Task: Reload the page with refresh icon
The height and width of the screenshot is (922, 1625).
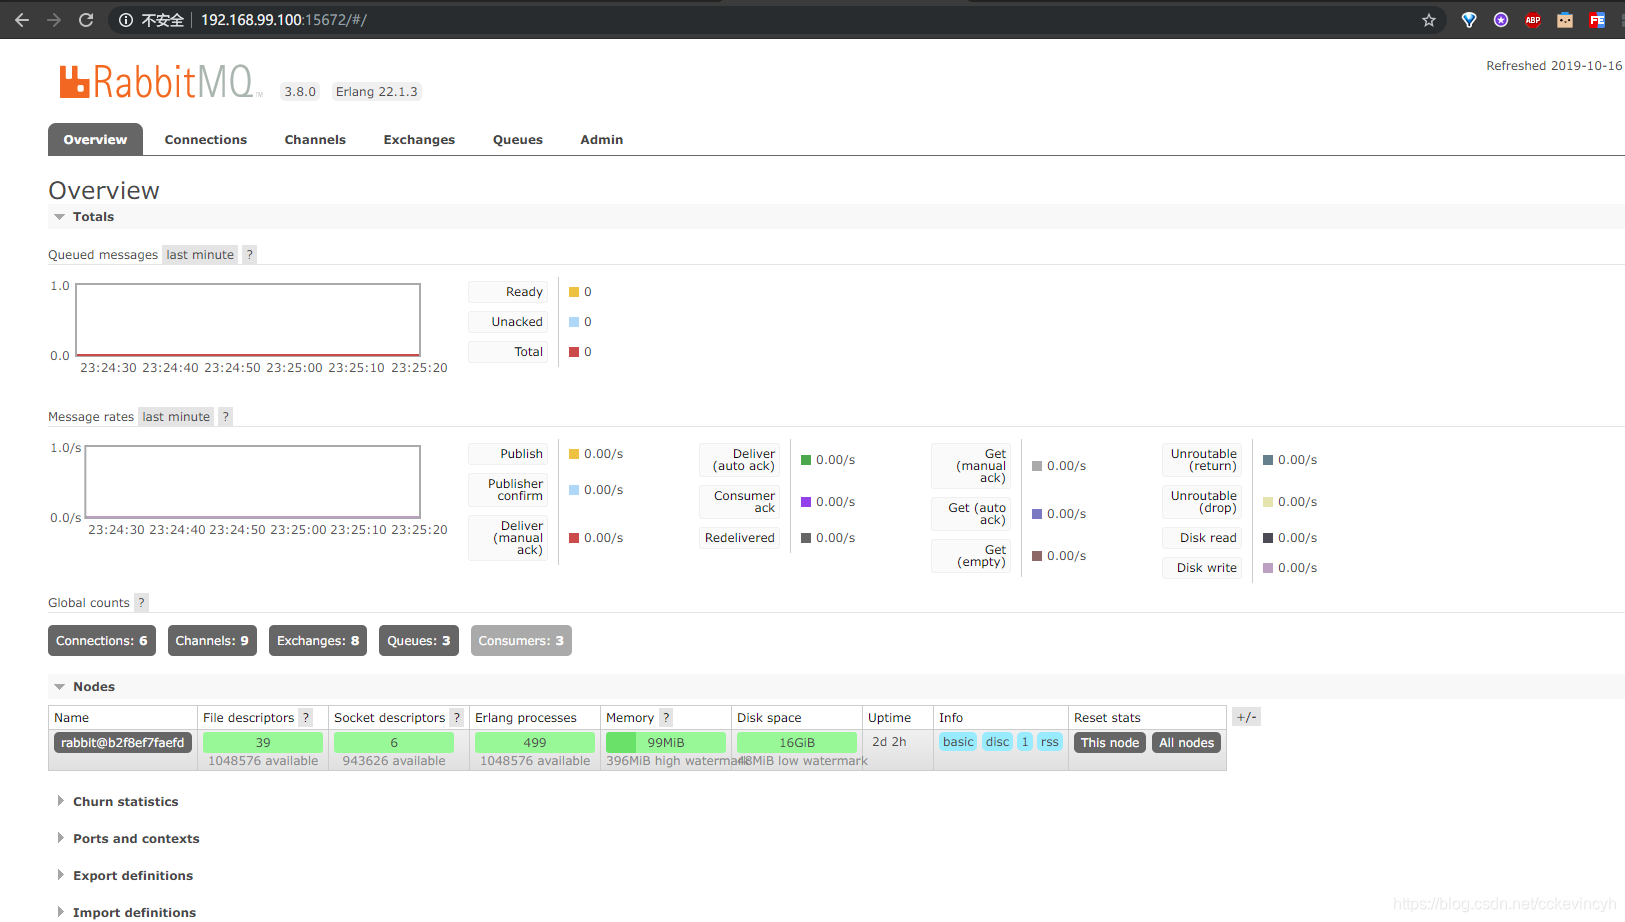Action: click(x=86, y=20)
